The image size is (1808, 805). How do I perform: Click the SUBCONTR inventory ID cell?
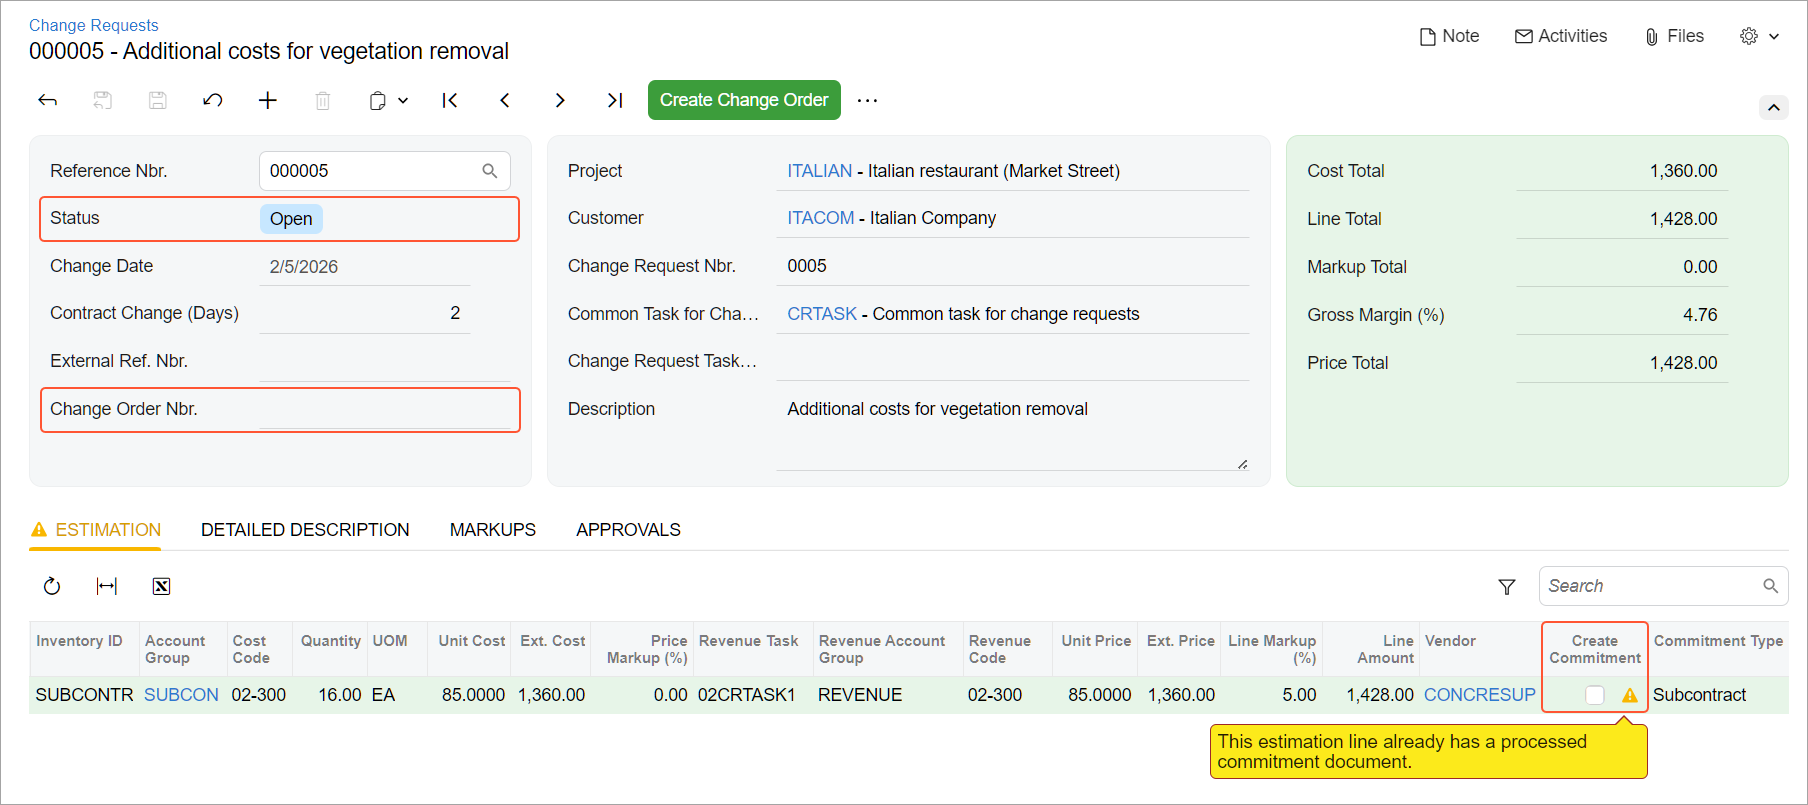(84, 695)
